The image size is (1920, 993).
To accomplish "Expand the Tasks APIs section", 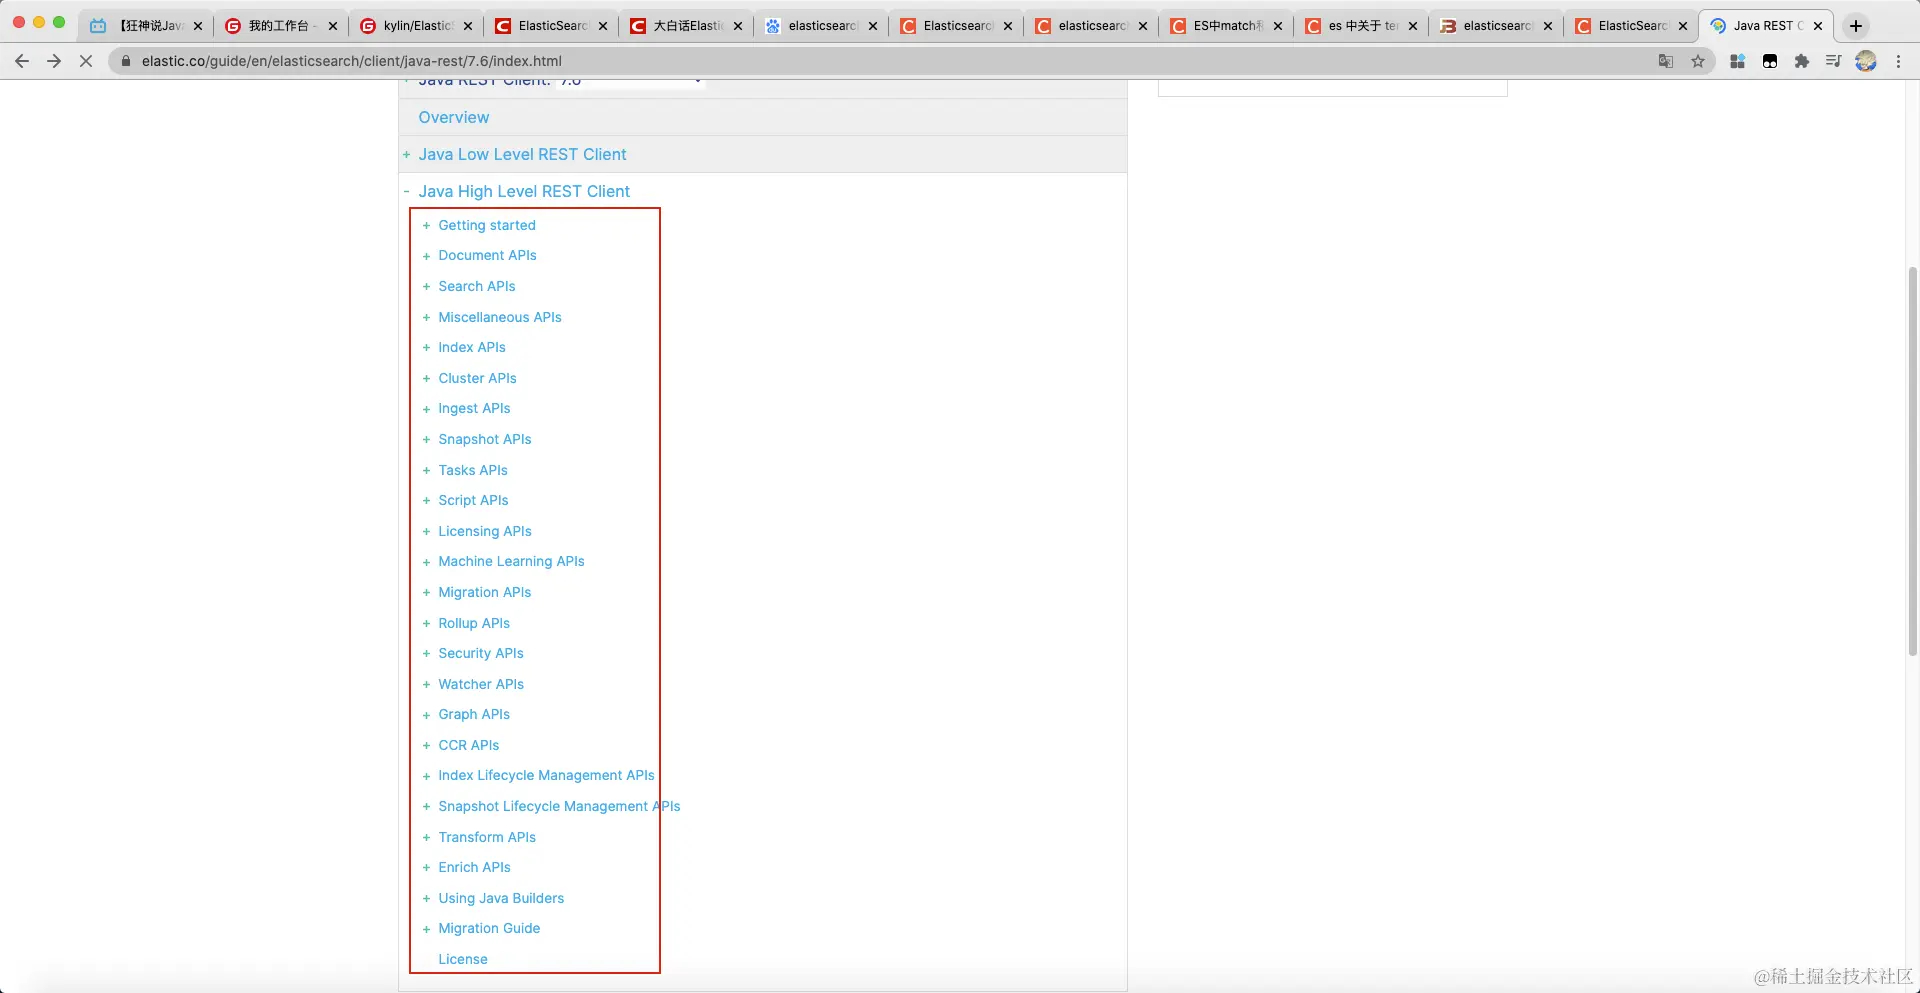I will tap(426, 471).
